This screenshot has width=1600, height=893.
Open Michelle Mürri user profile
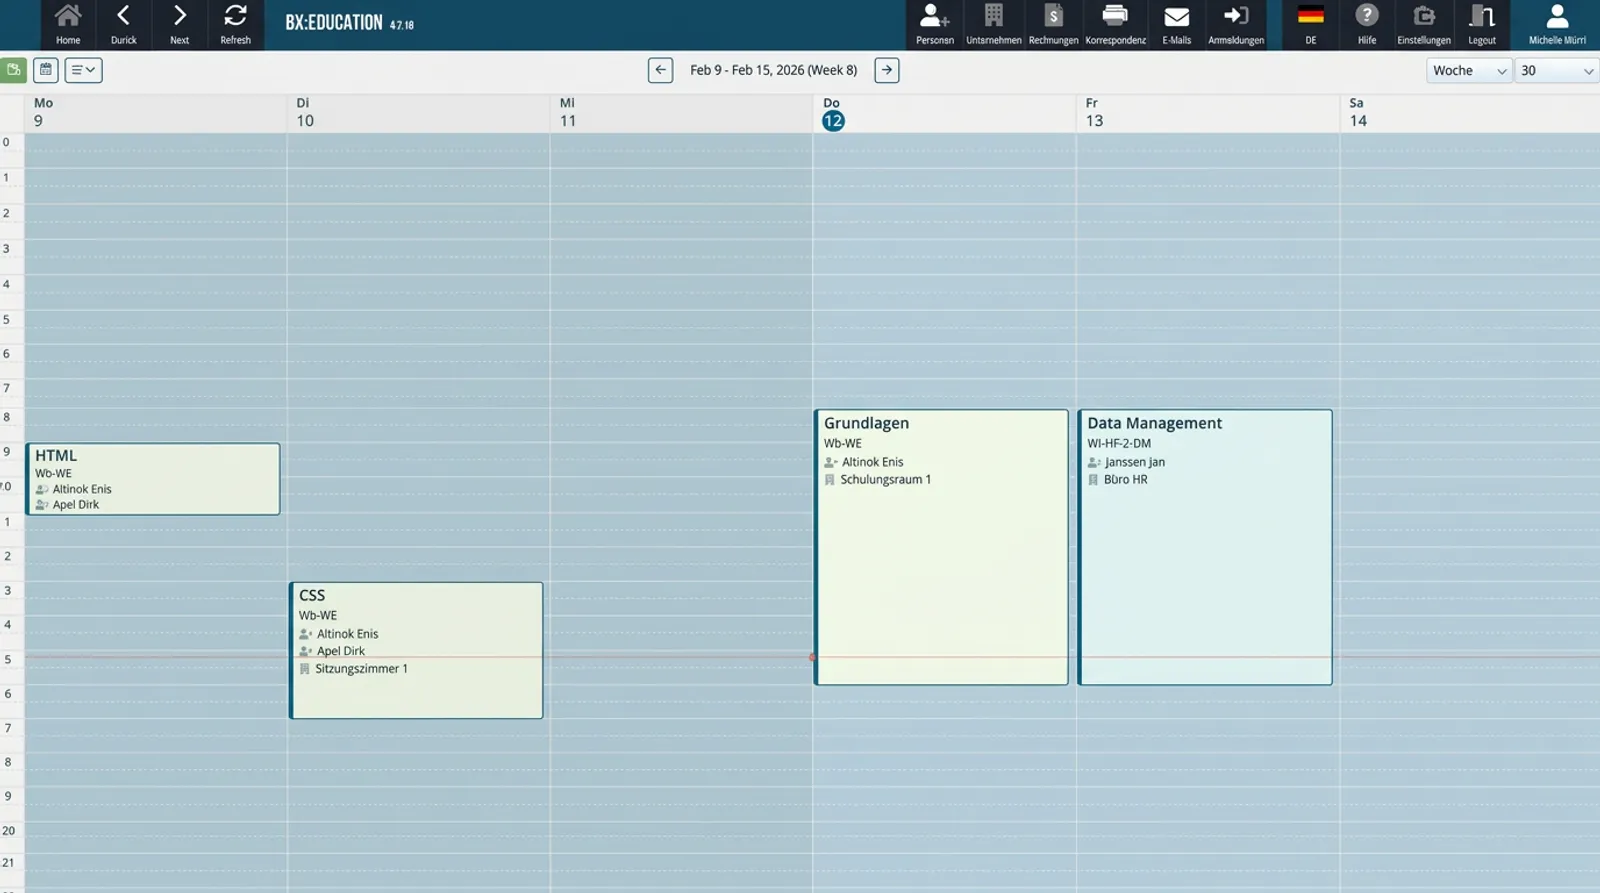(1557, 24)
